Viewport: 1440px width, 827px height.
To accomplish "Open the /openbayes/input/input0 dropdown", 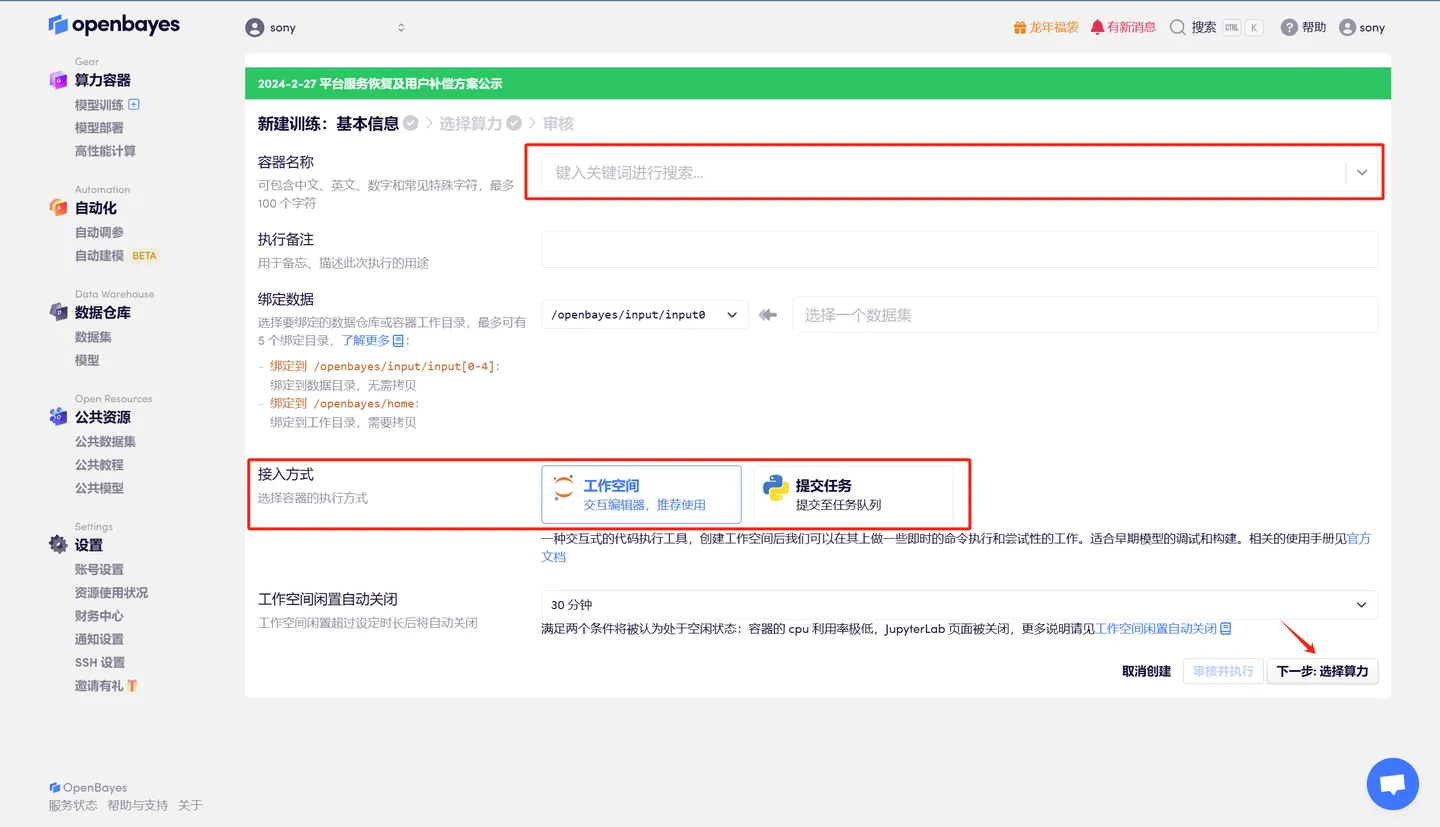I will click(644, 313).
